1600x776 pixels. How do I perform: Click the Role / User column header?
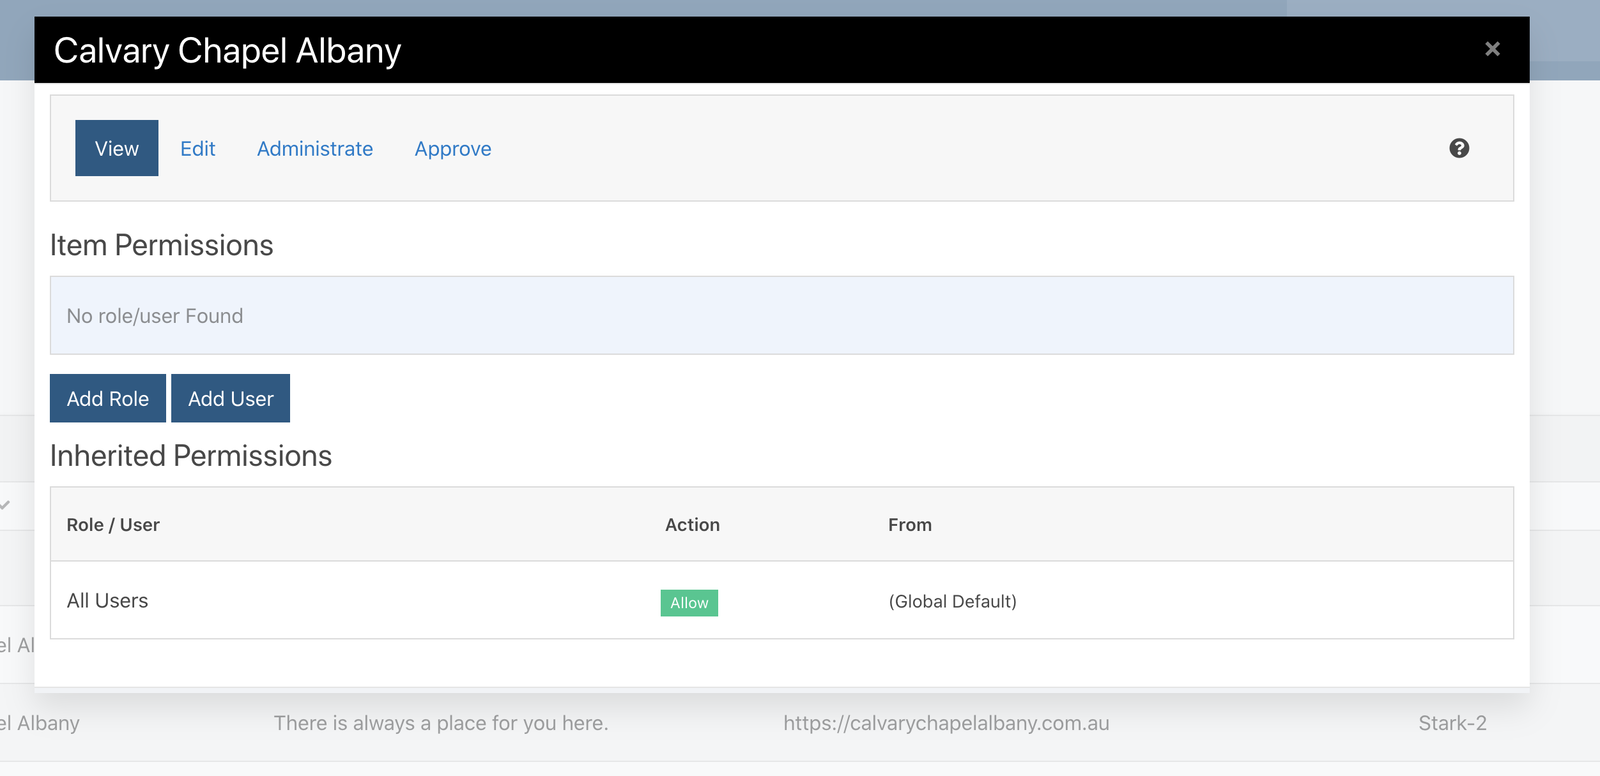(113, 525)
